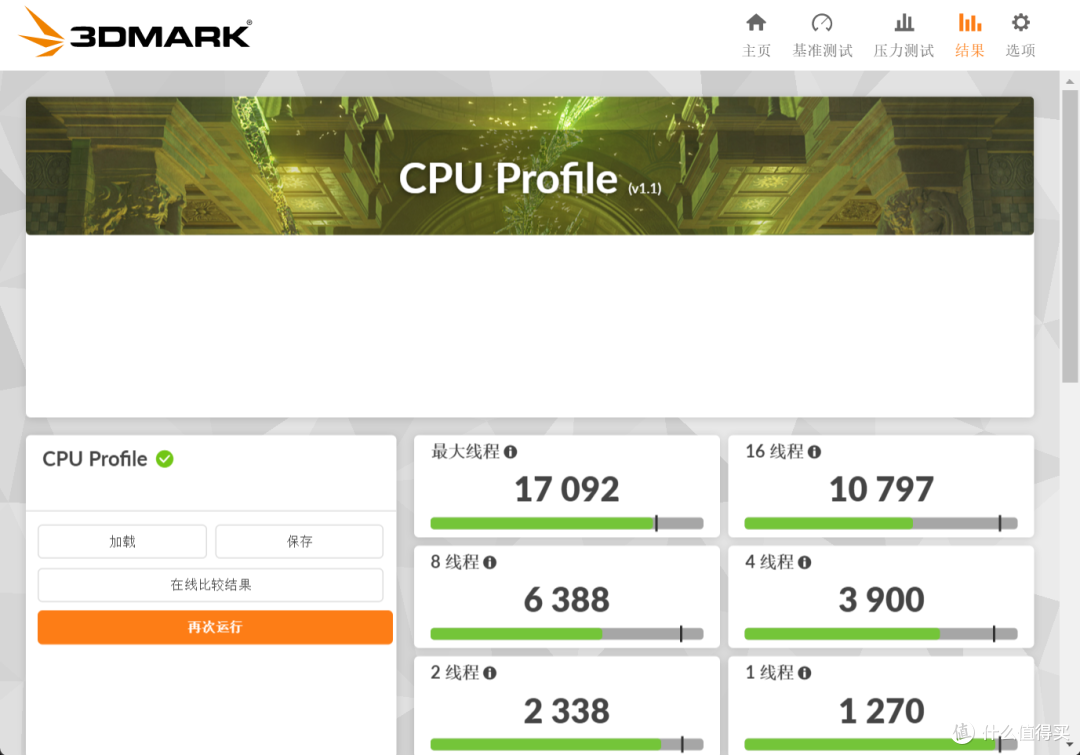Open the 主页 home icon
This screenshot has height=755, width=1080.
[x=756, y=23]
